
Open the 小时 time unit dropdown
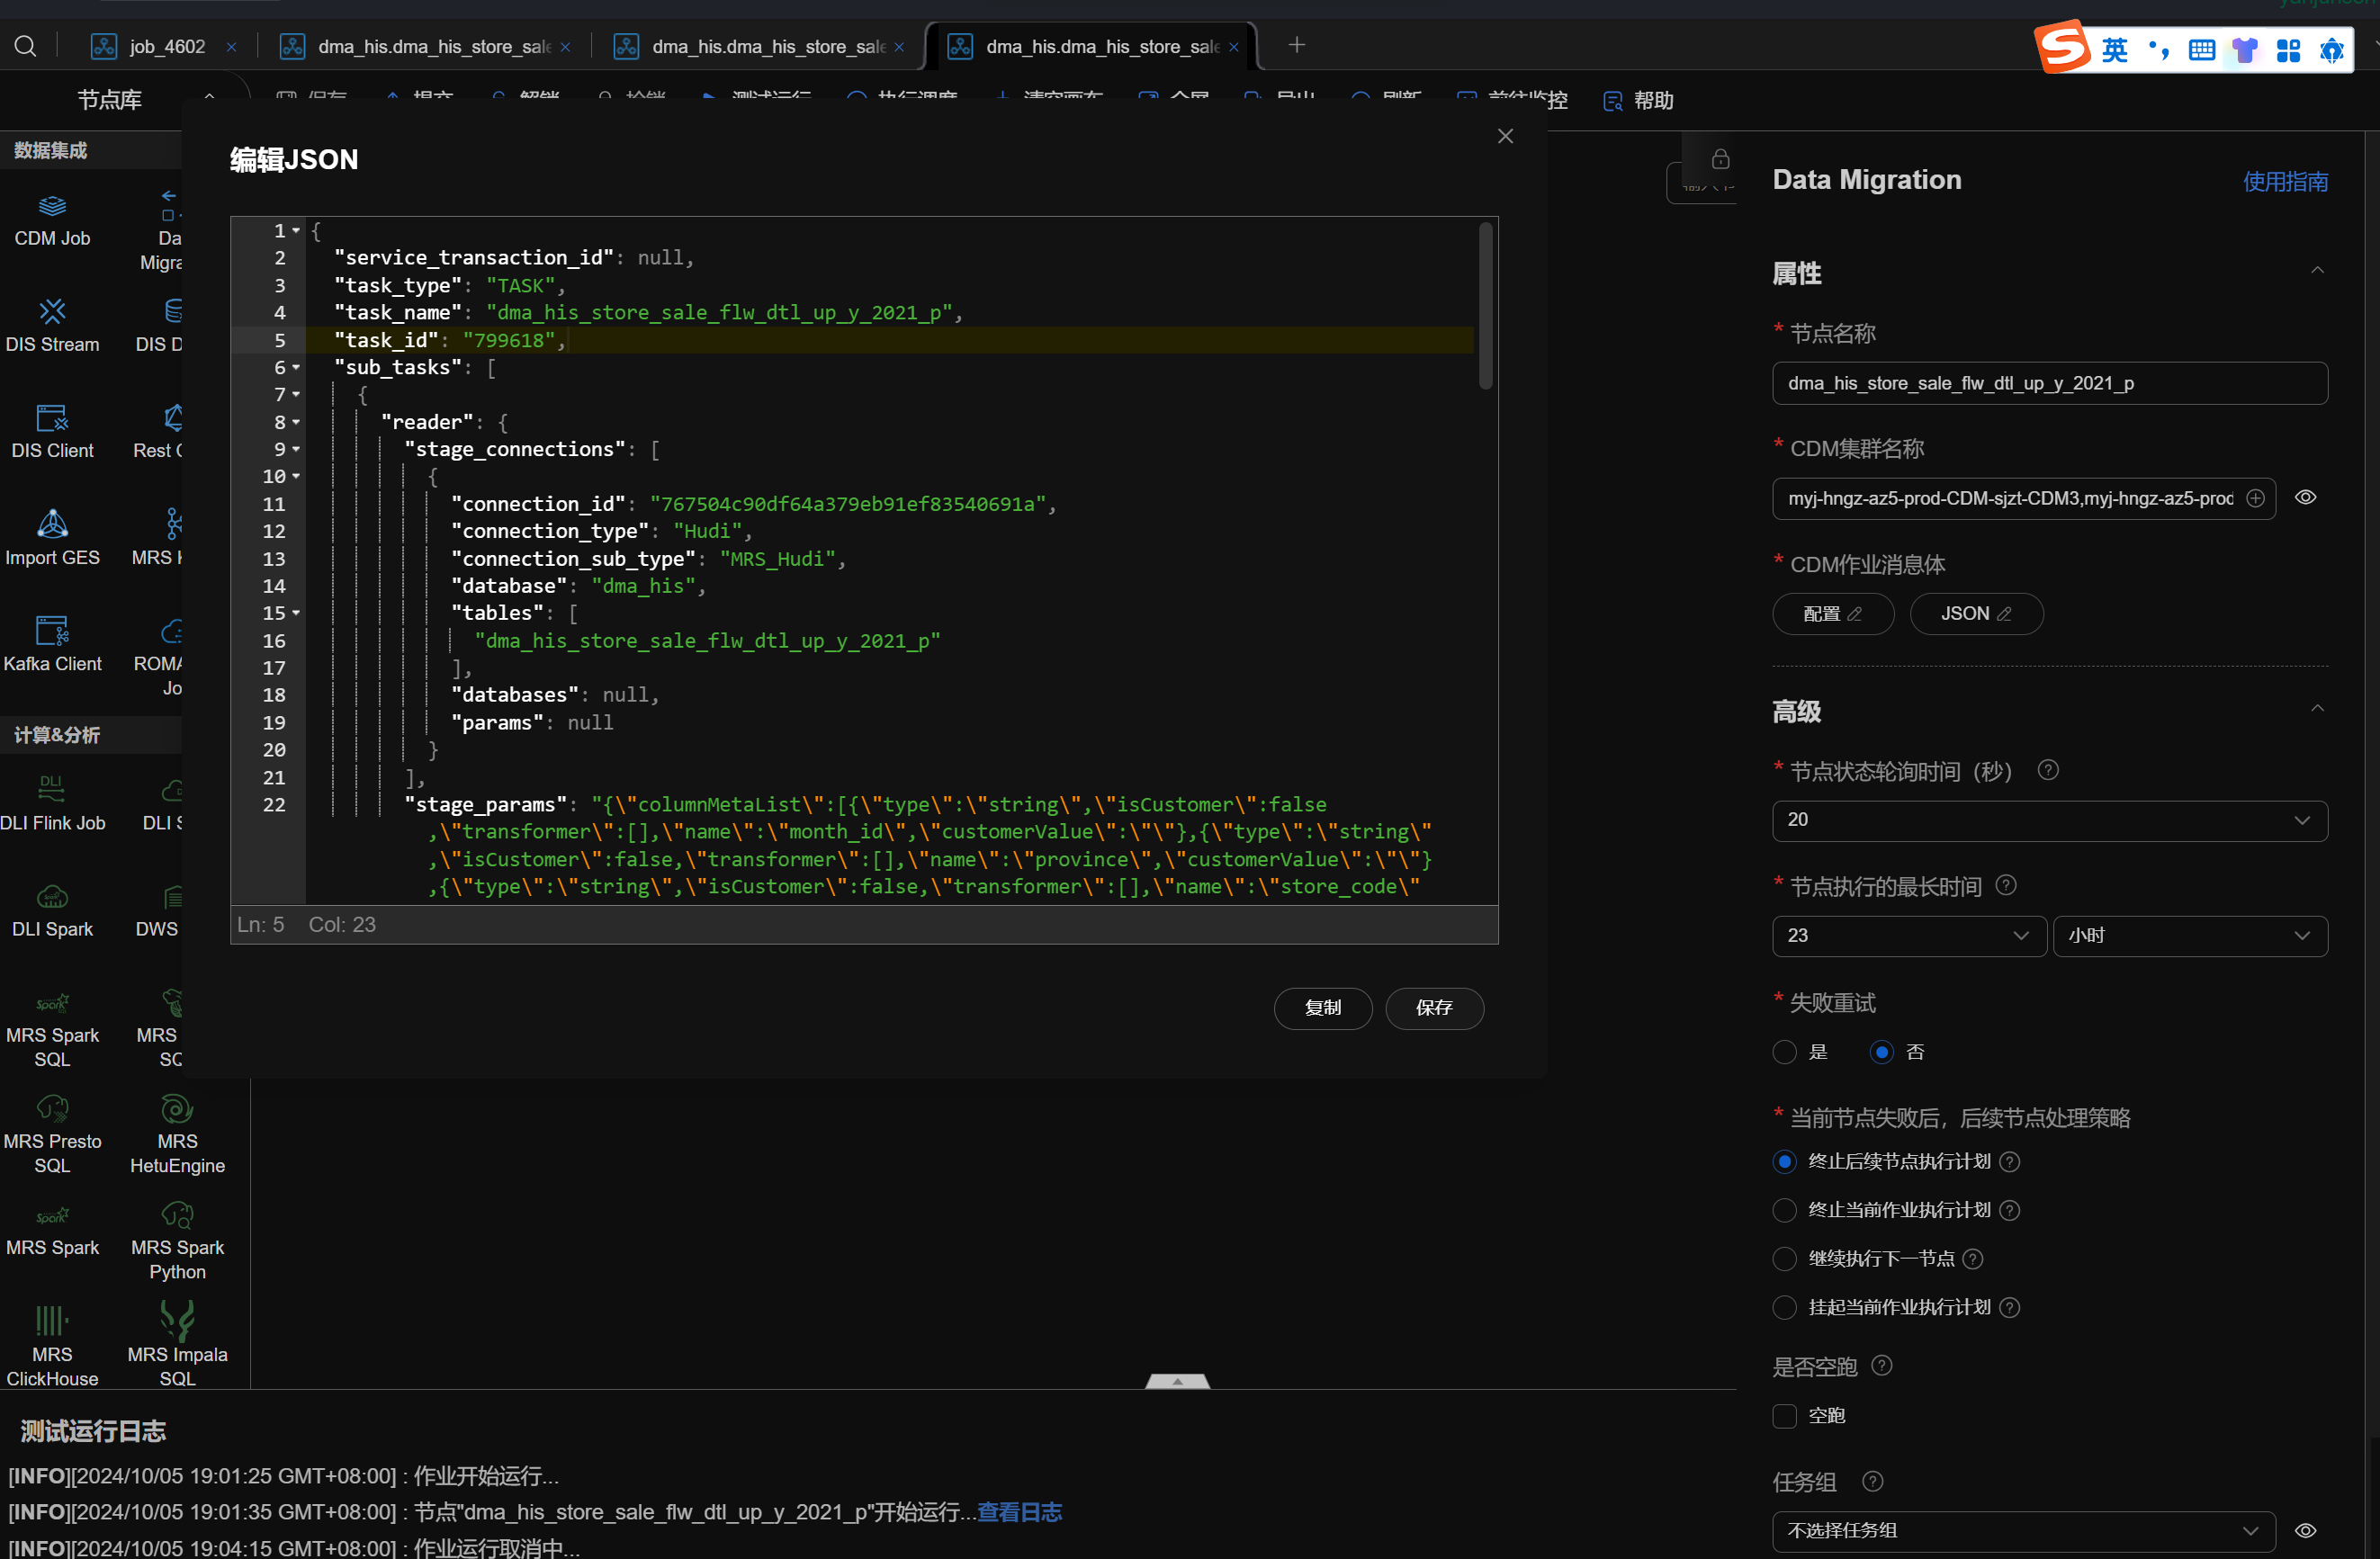tap(2189, 936)
